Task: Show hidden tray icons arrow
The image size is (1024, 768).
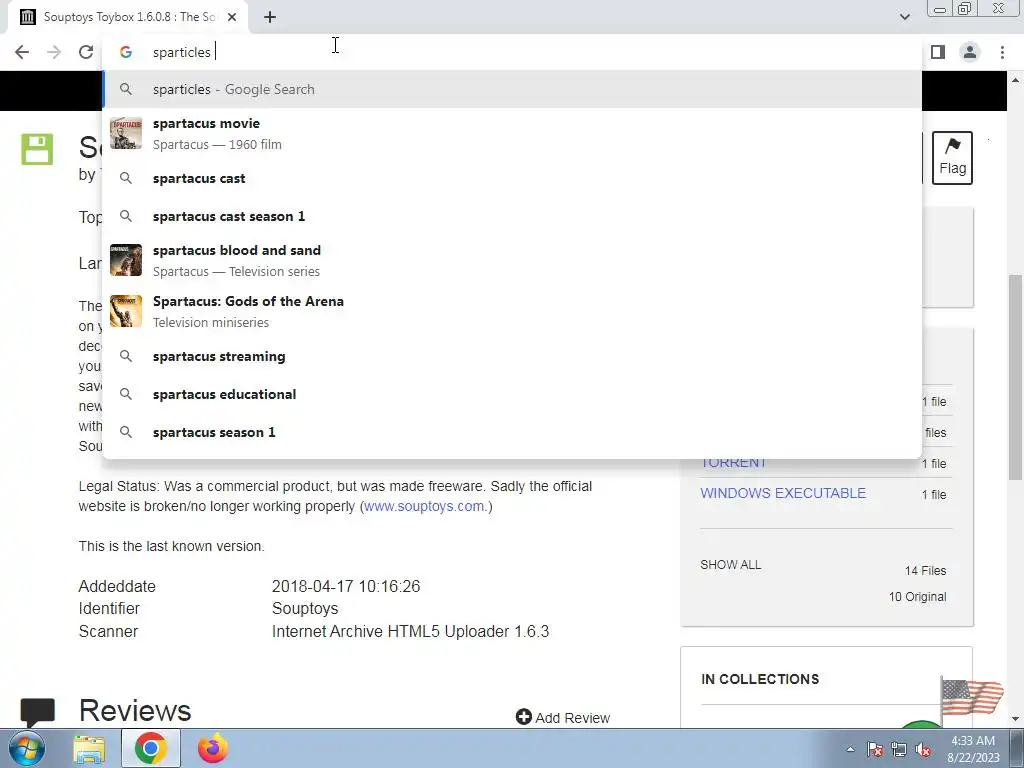Action: (850, 749)
